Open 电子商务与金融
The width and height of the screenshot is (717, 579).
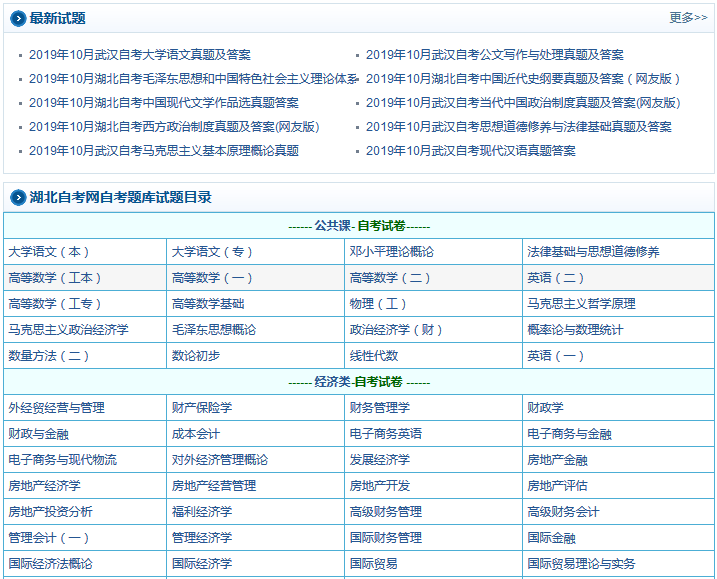tap(569, 434)
